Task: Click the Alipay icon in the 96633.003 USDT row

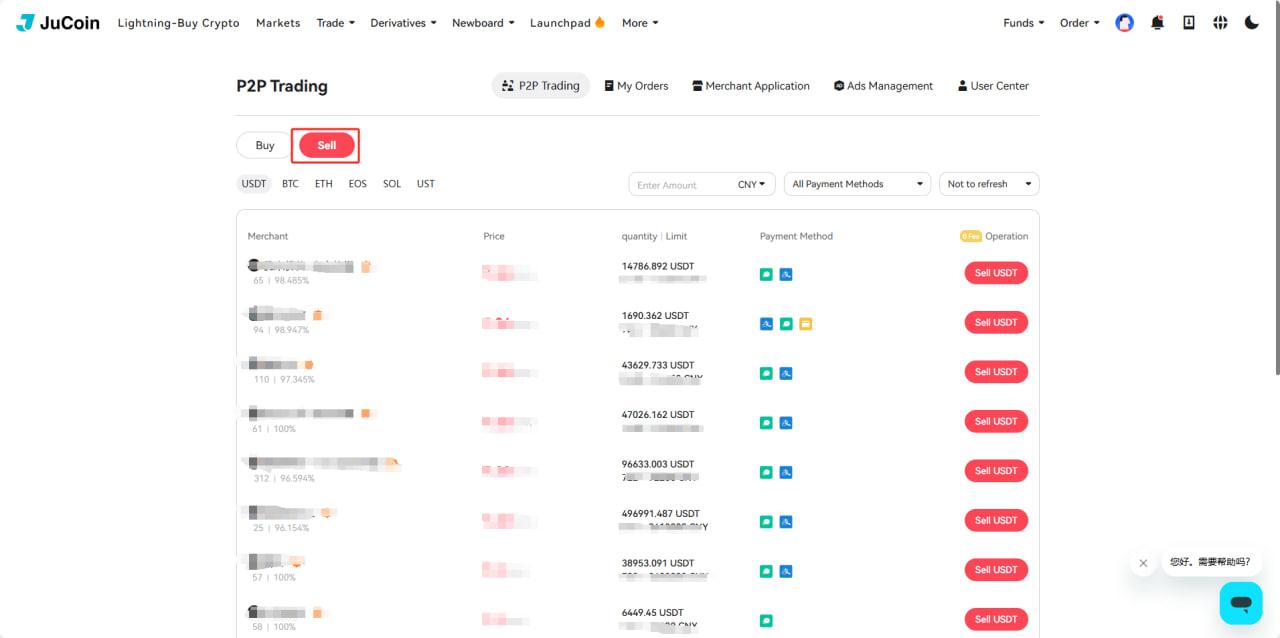Action: click(x=786, y=472)
